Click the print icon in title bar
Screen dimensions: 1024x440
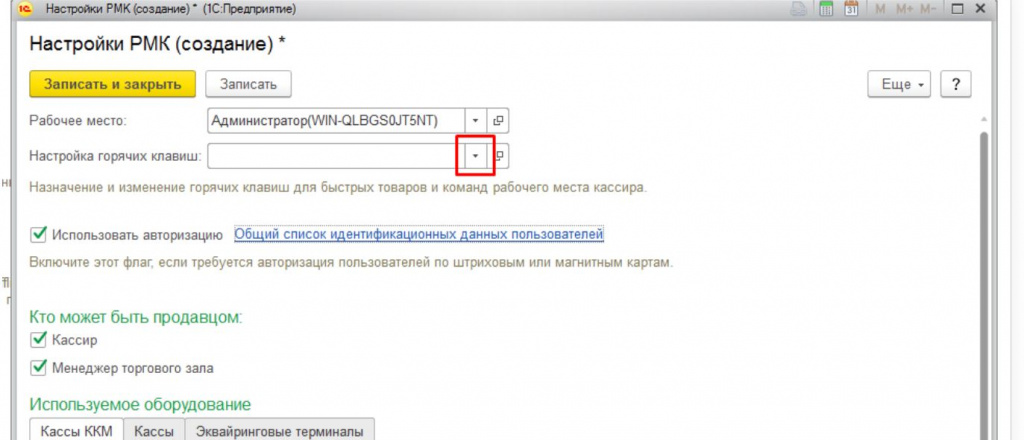799,9
